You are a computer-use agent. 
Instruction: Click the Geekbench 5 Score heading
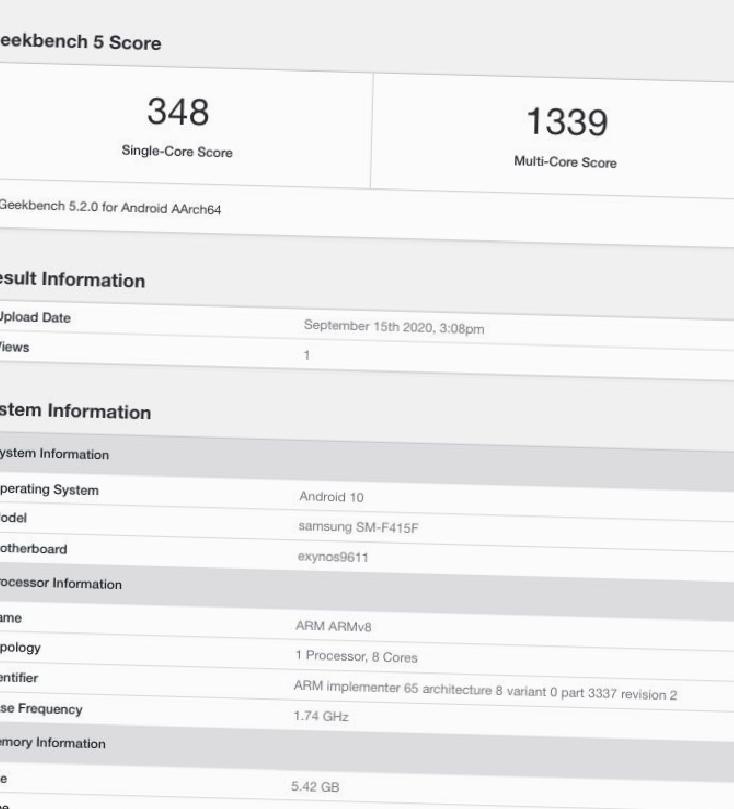click(x=80, y=42)
